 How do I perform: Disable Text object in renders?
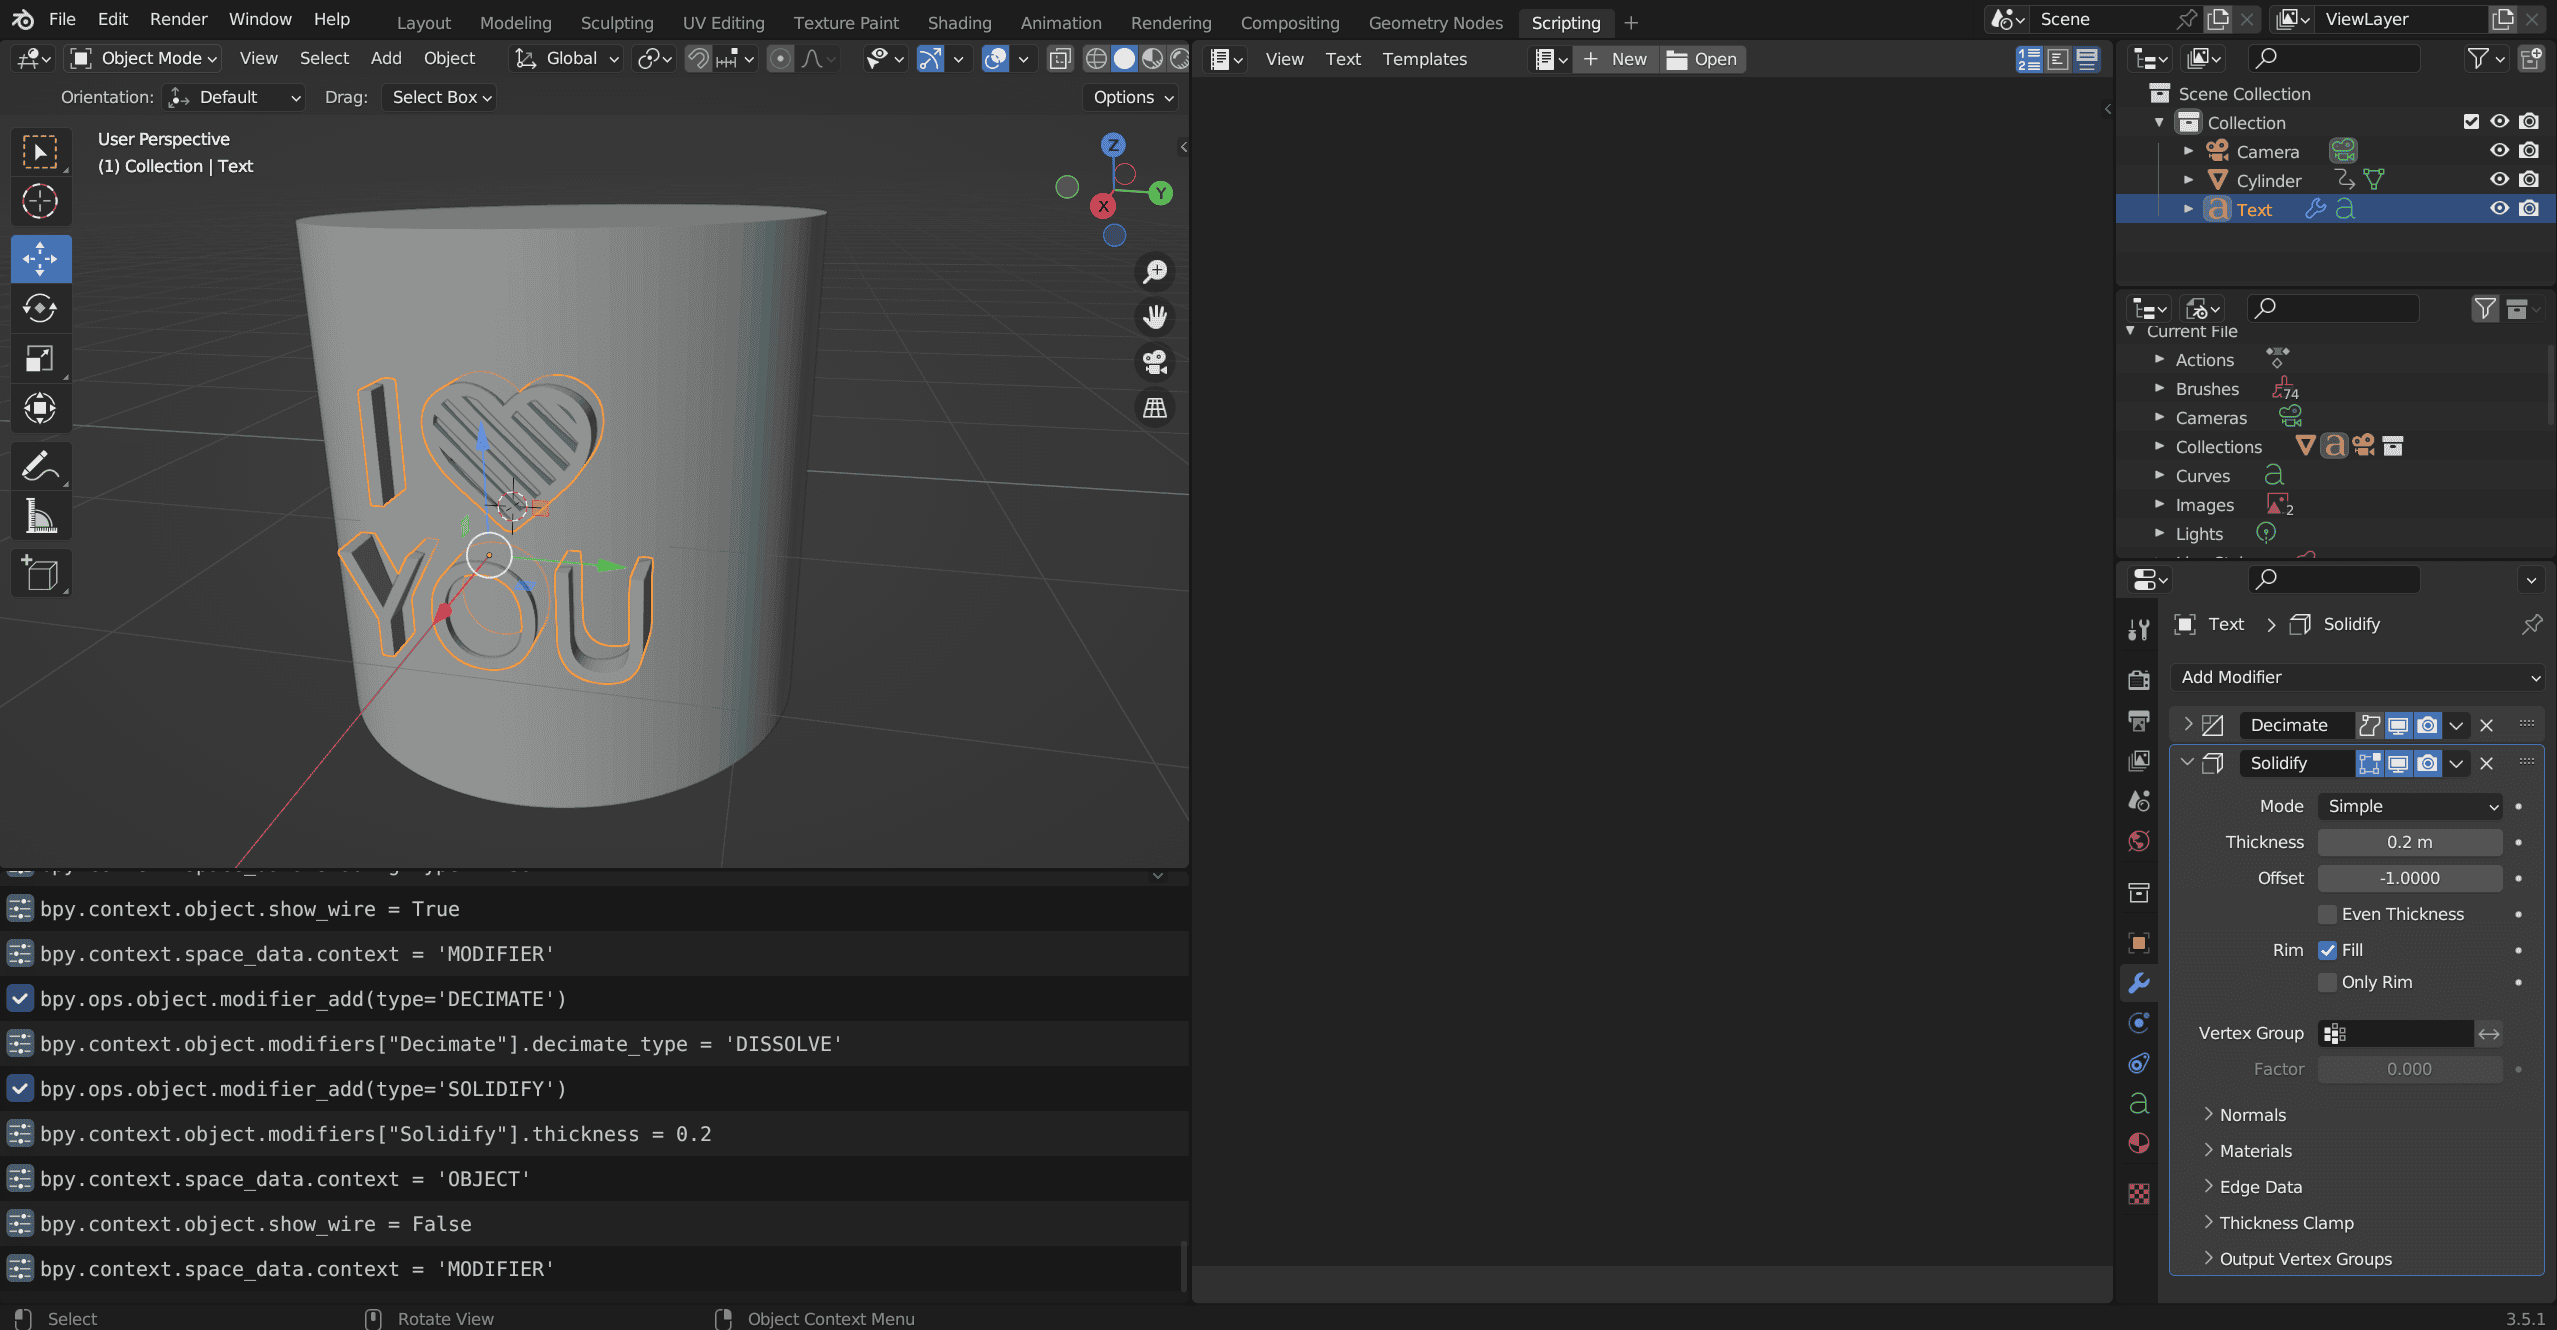click(2529, 209)
